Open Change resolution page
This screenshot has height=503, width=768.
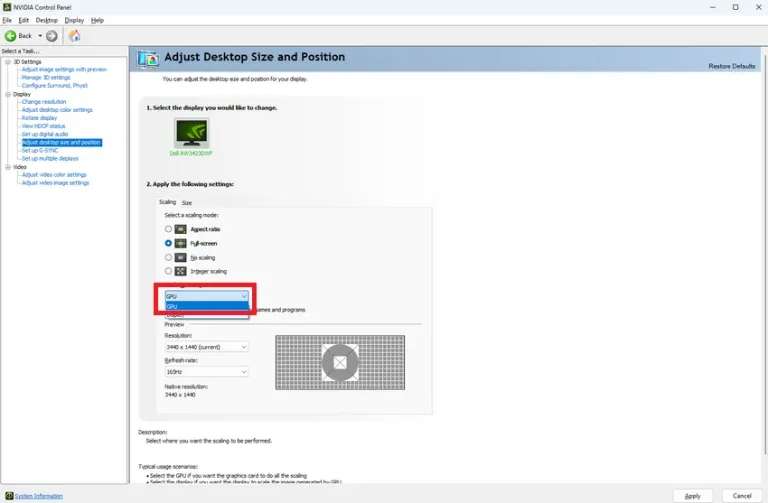tap(44, 102)
